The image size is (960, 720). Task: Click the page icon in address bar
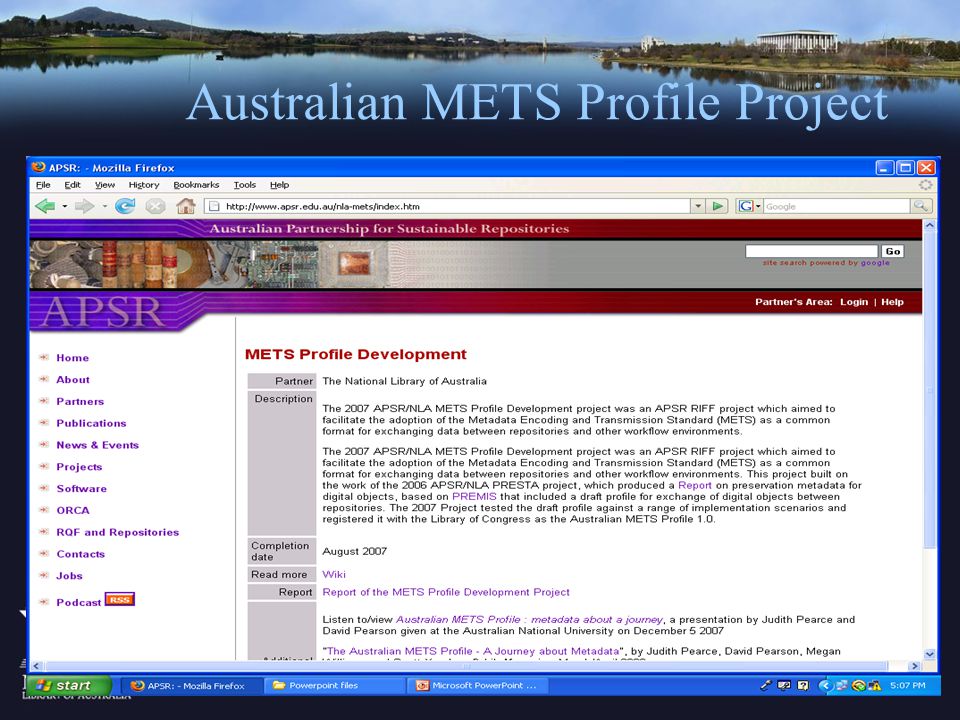[x=214, y=206]
